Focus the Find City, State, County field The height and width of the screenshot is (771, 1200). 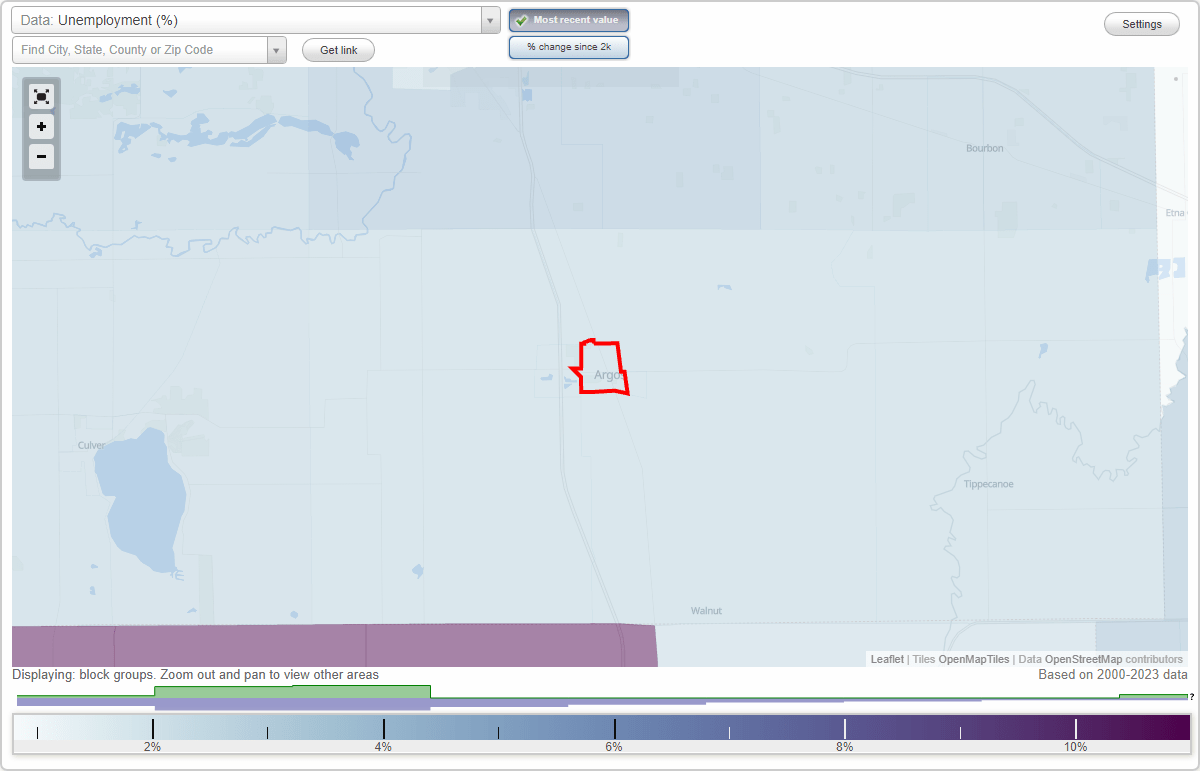coord(140,50)
